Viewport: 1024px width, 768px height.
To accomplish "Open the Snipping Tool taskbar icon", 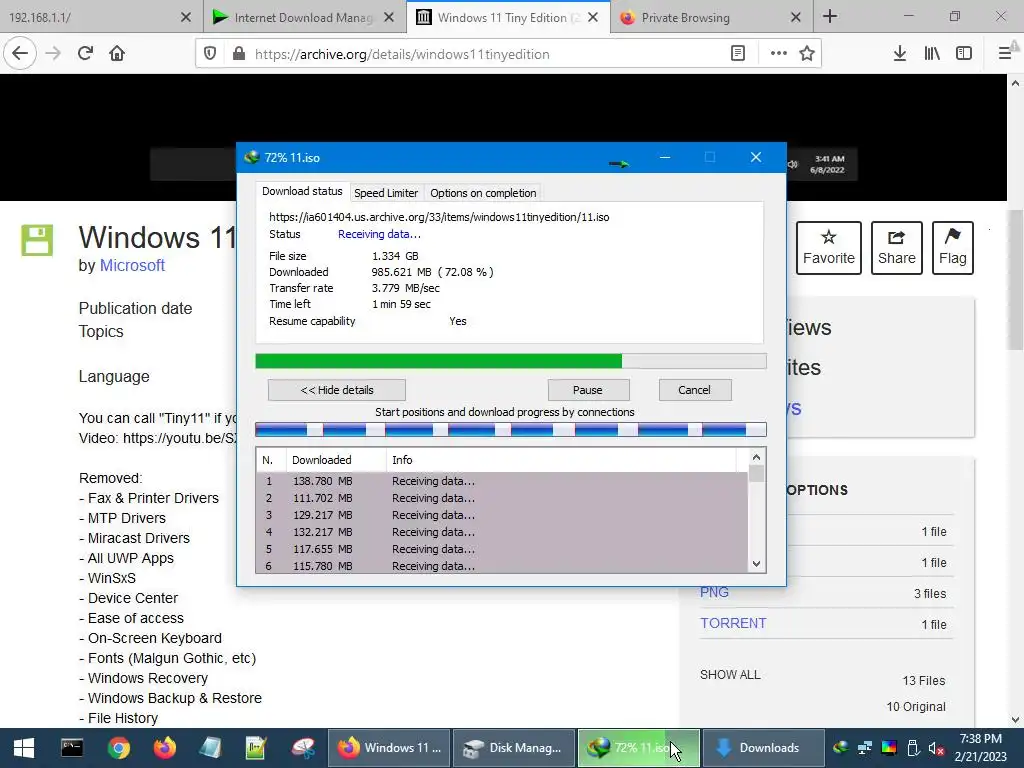I will click(303, 748).
